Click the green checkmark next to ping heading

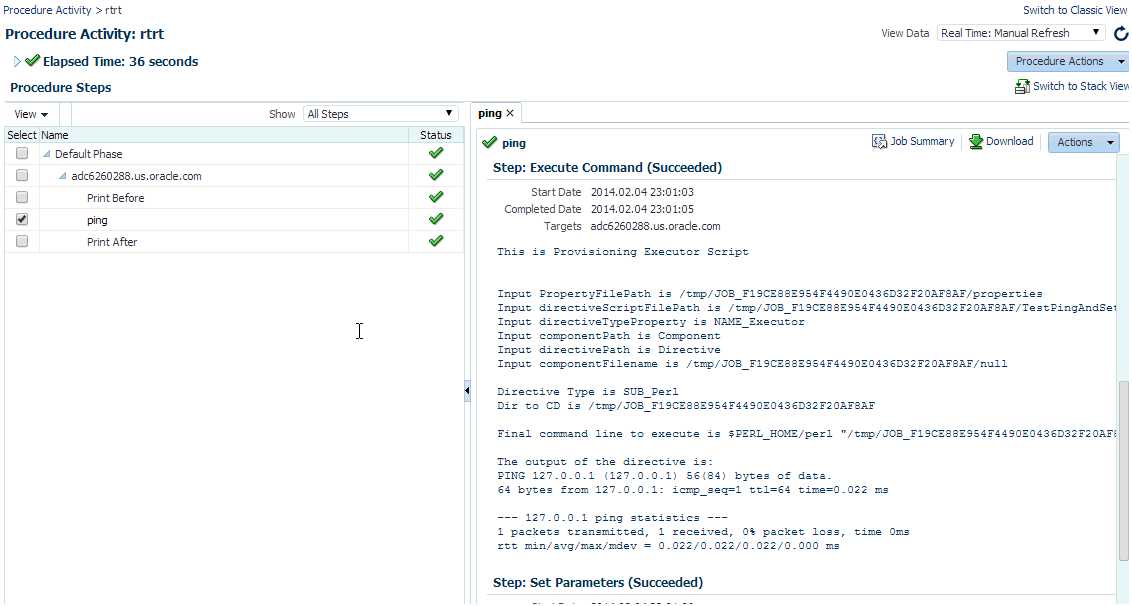pyautogui.click(x=489, y=142)
